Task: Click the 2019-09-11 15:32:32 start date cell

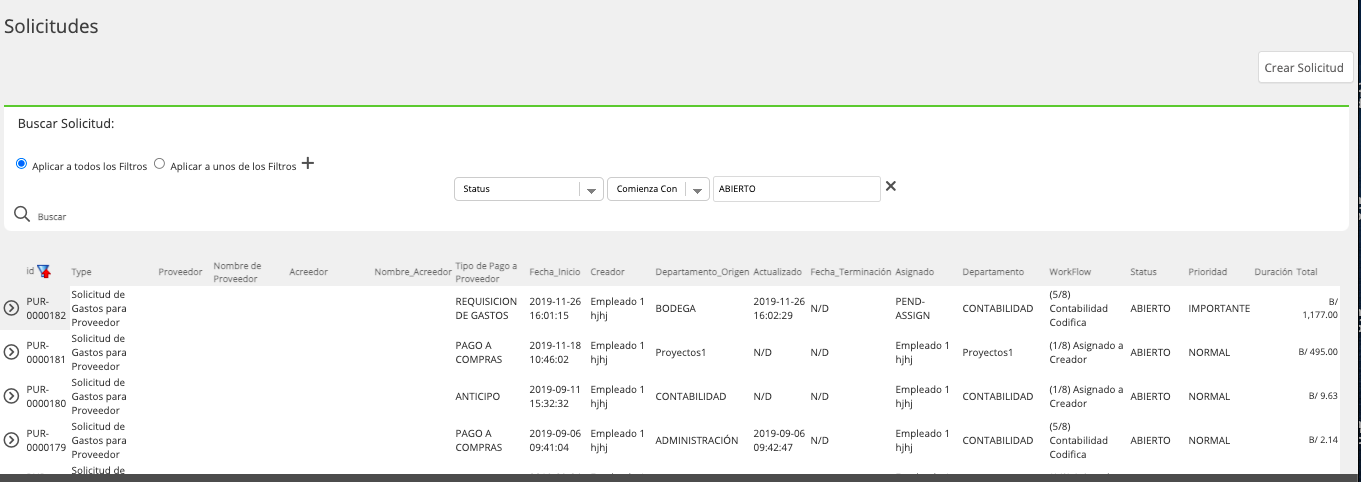Action: tap(555, 396)
